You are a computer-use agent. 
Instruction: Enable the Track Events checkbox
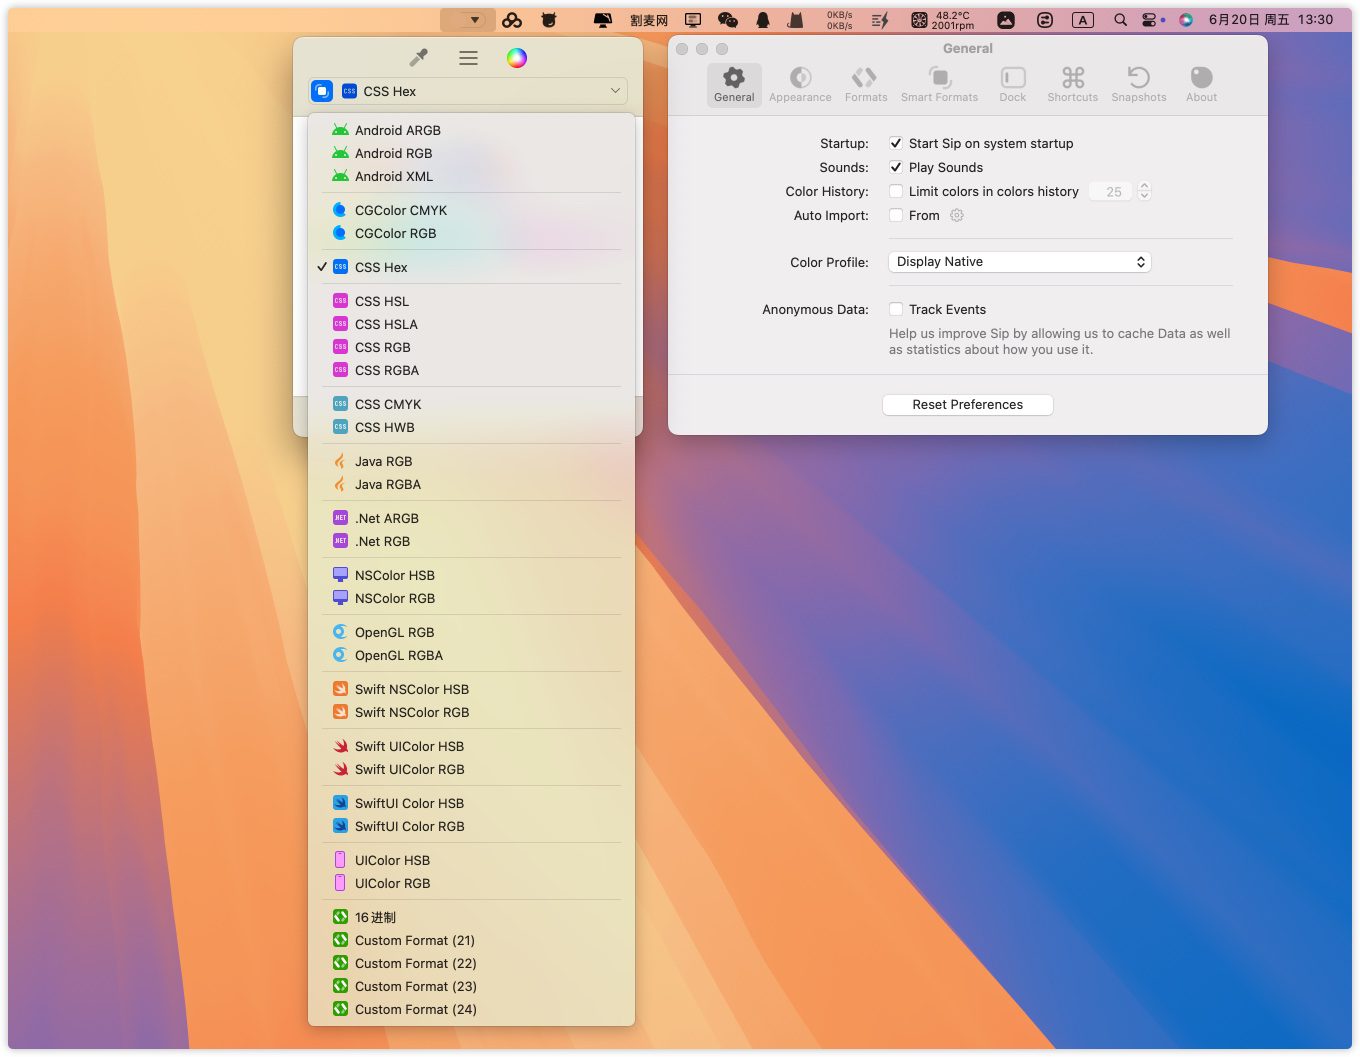896,309
